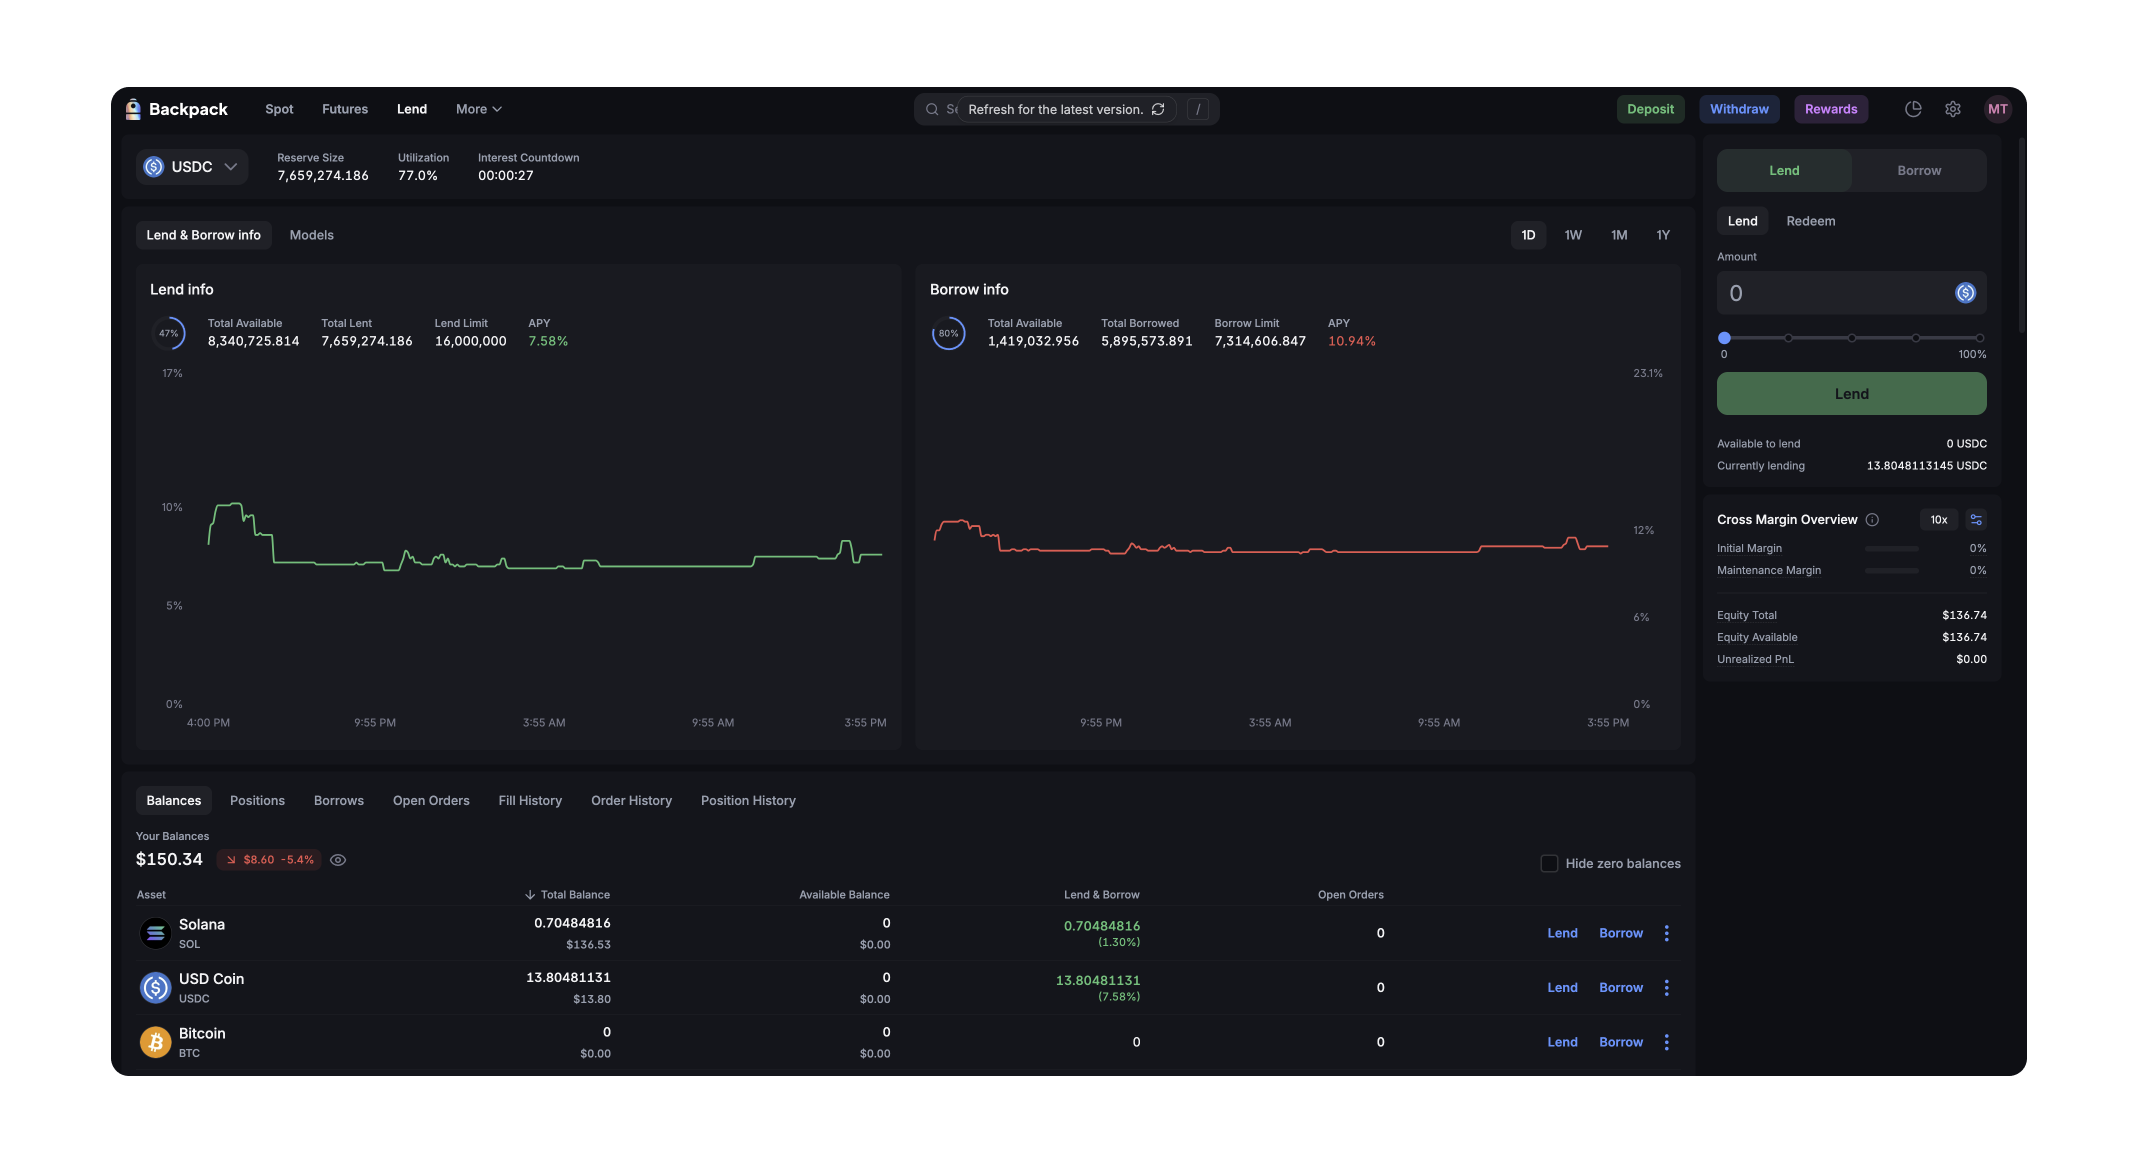
Task: Open margin settings sliders icon
Action: (x=1976, y=520)
